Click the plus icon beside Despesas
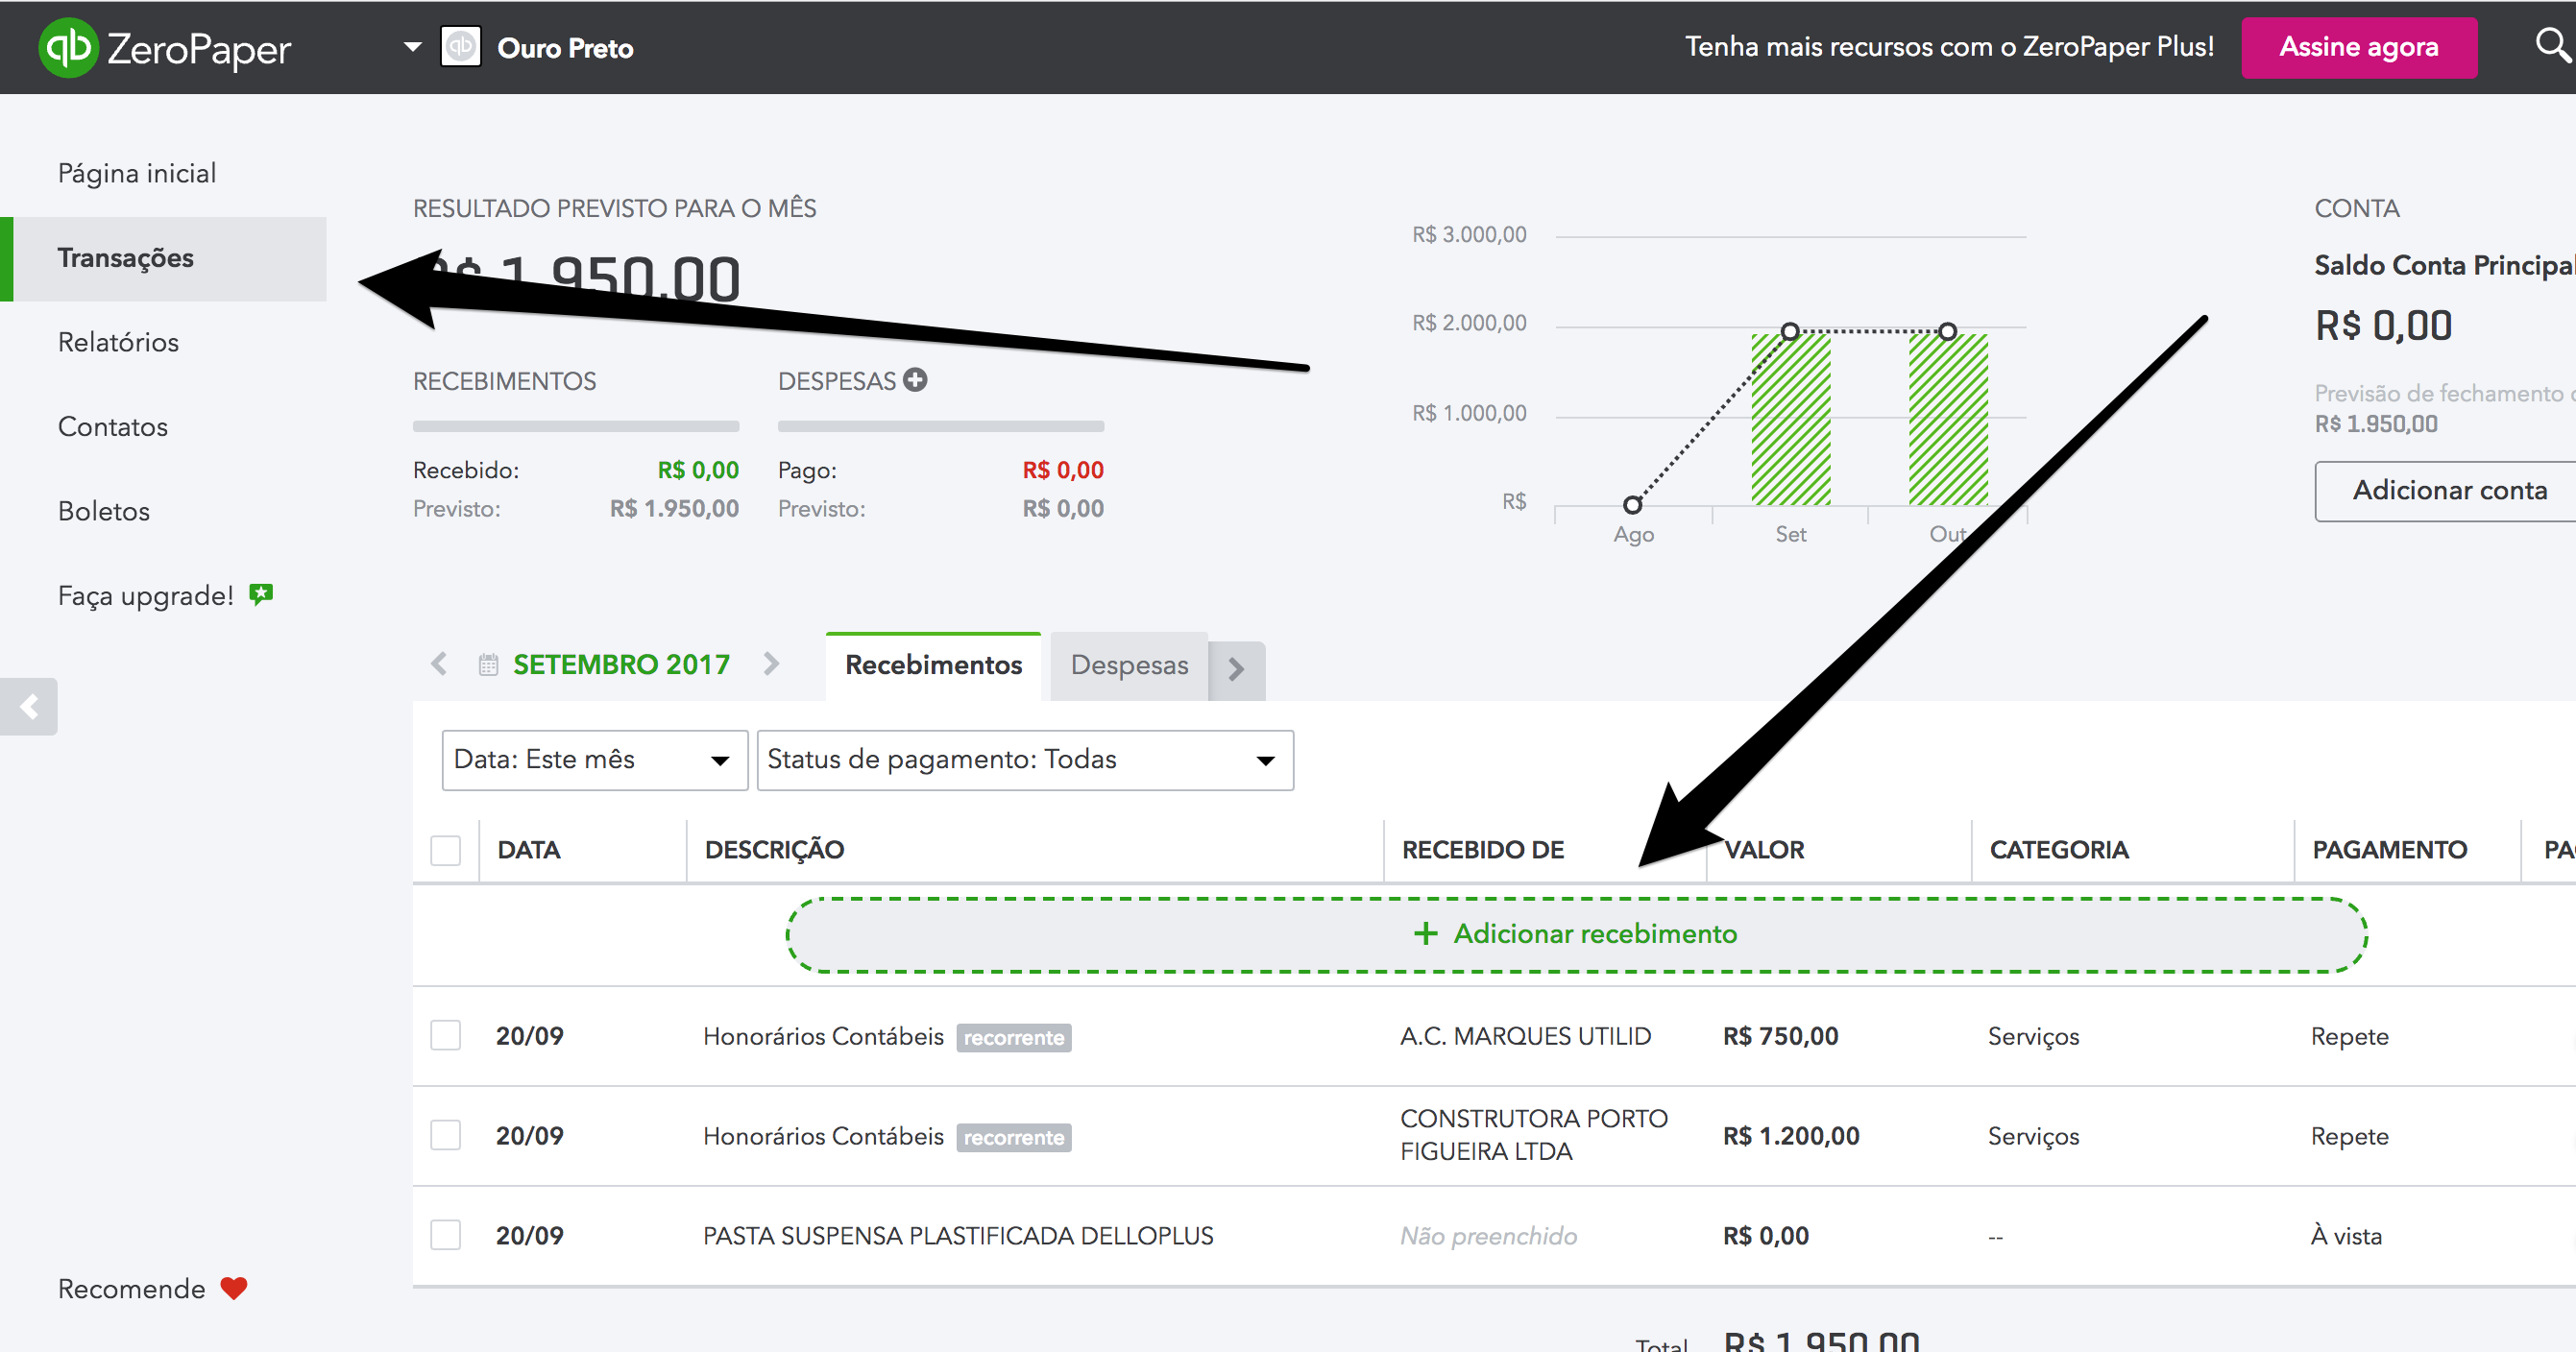2576x1352 pixels. pos(915,380)
